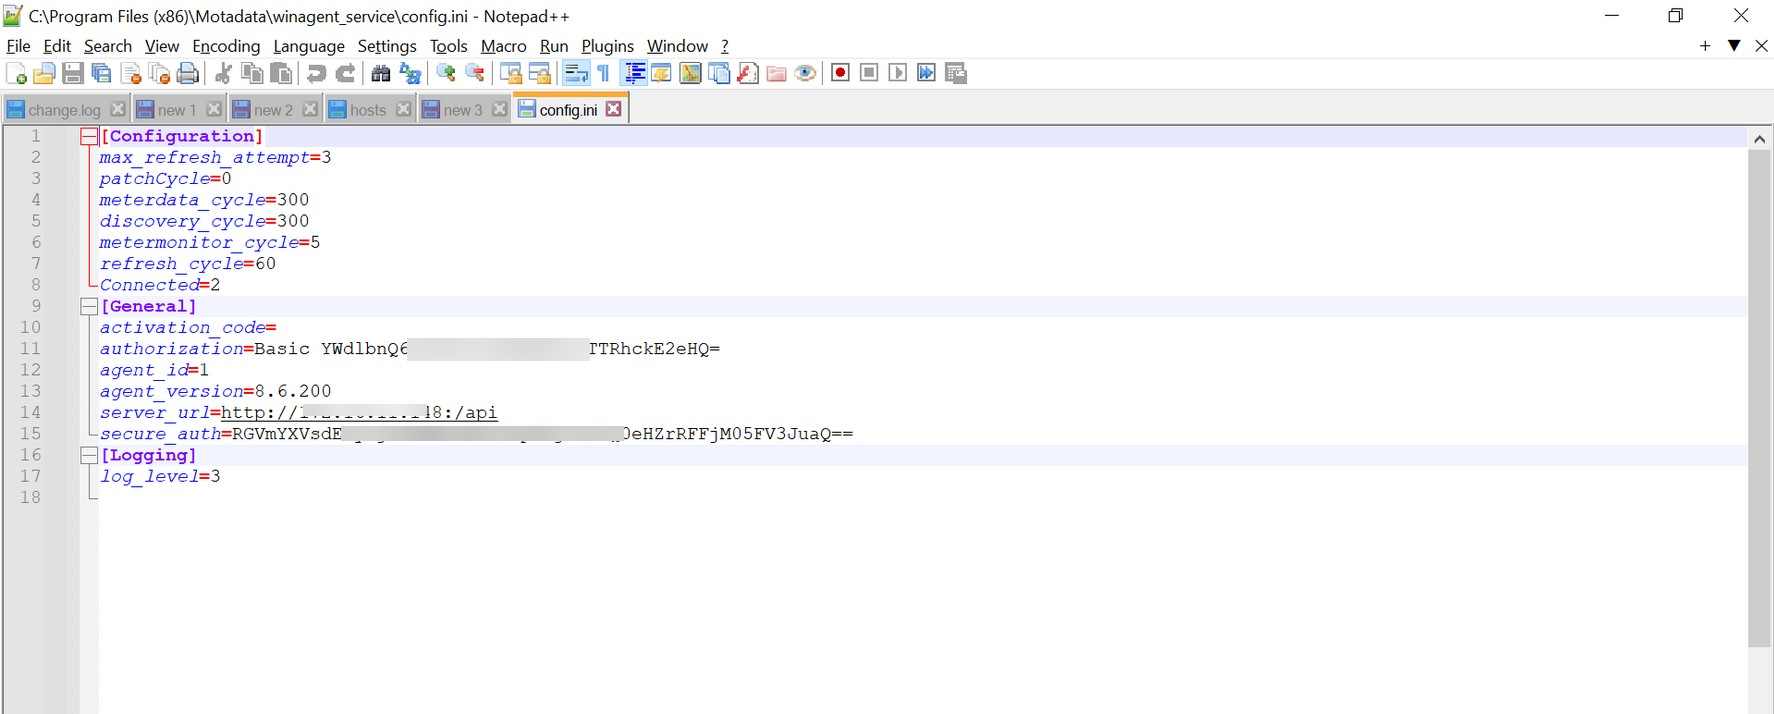Image resolution: width=1774 pixels, height=714 pixels.
Task: Create a new document with New icon
Action: tap(16, 73)
